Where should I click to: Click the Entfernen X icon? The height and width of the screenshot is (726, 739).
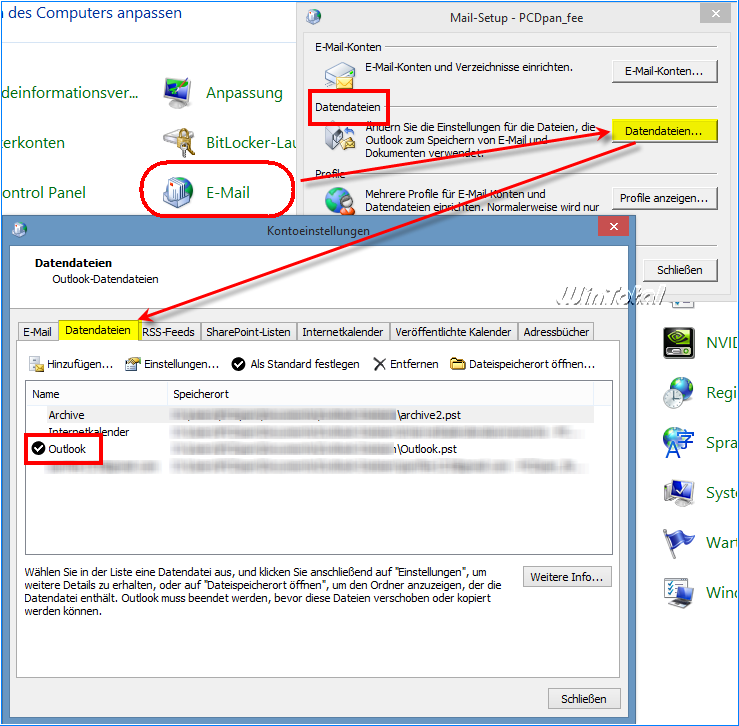click(379, 364)
